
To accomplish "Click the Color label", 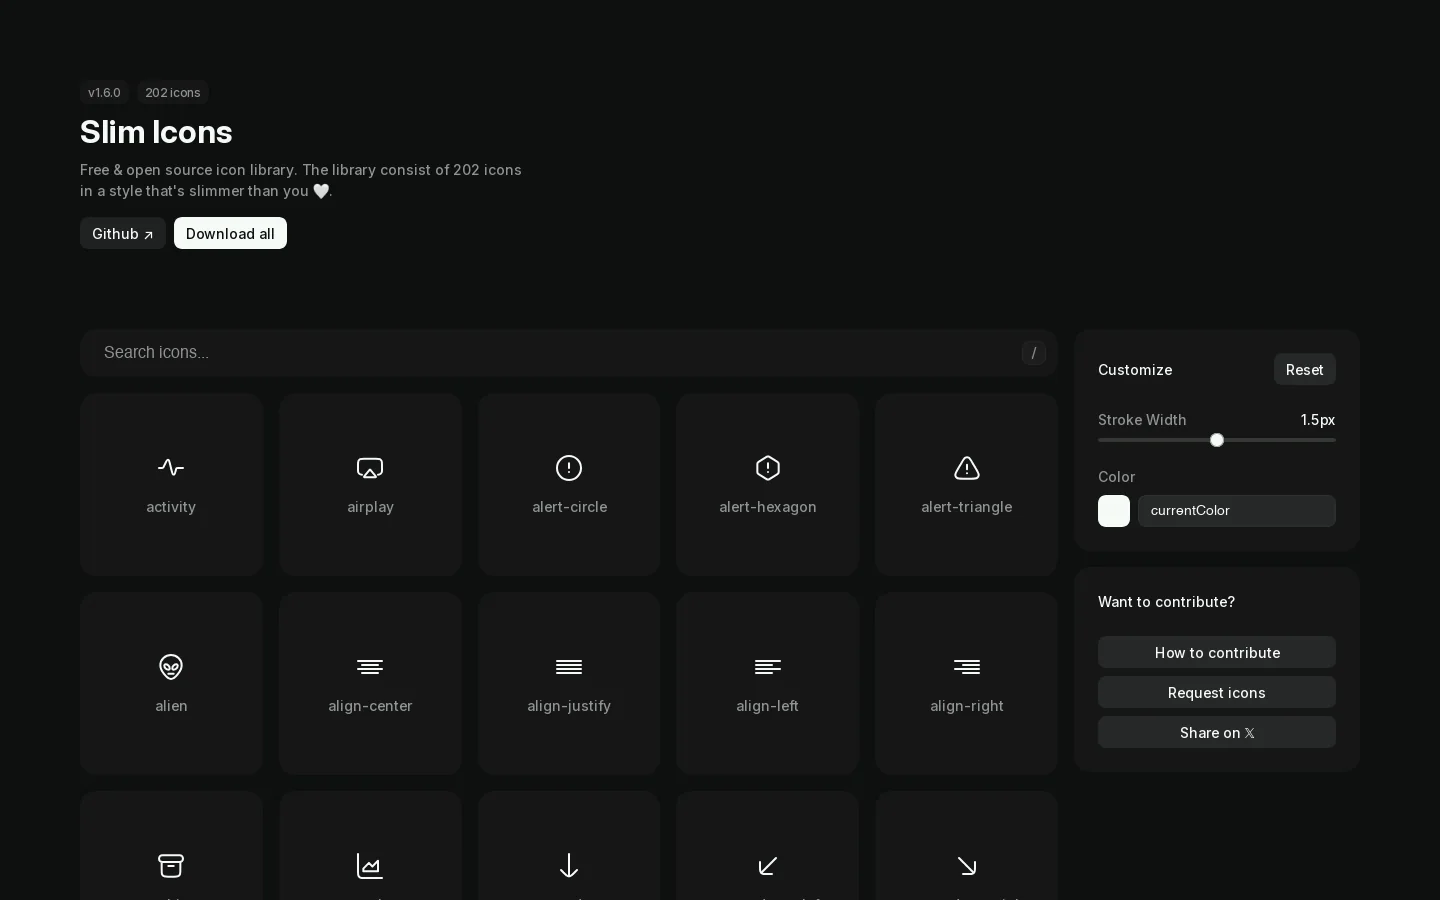I will (1116, 477).
